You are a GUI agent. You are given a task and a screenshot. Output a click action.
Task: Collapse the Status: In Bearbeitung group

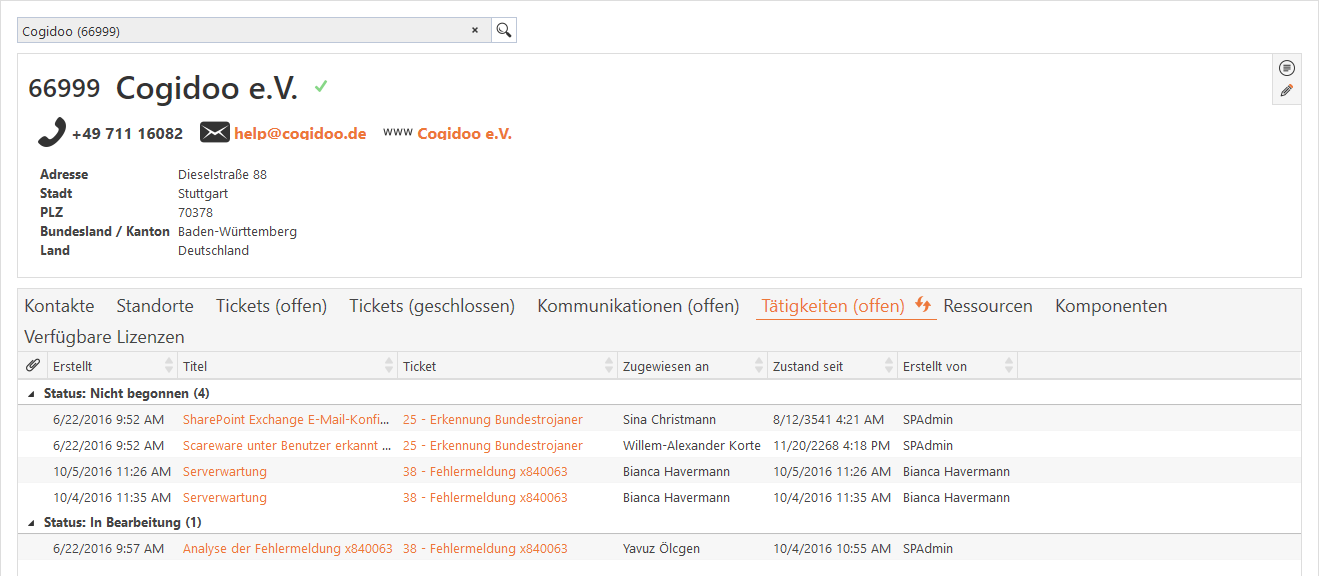pos(31,523)
